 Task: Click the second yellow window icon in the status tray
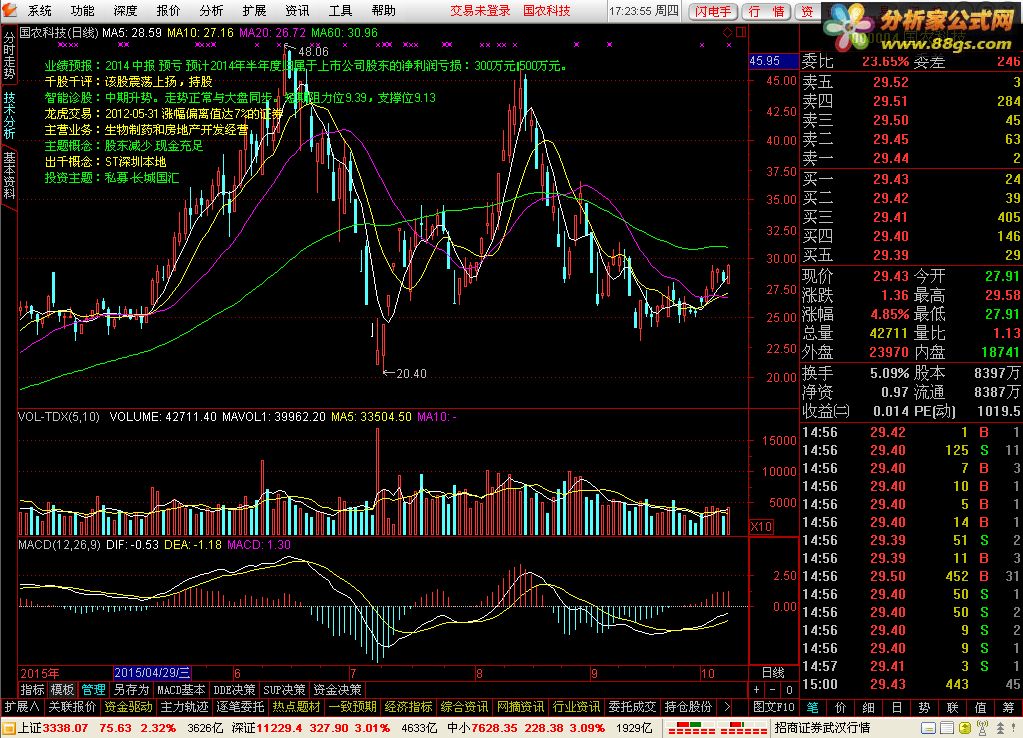[x=947, y=728]
